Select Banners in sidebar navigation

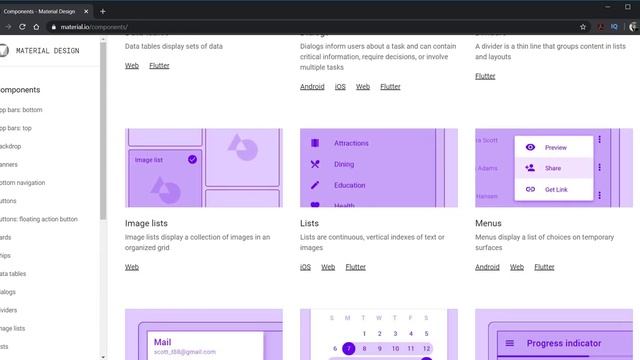(x=9, y=164)
